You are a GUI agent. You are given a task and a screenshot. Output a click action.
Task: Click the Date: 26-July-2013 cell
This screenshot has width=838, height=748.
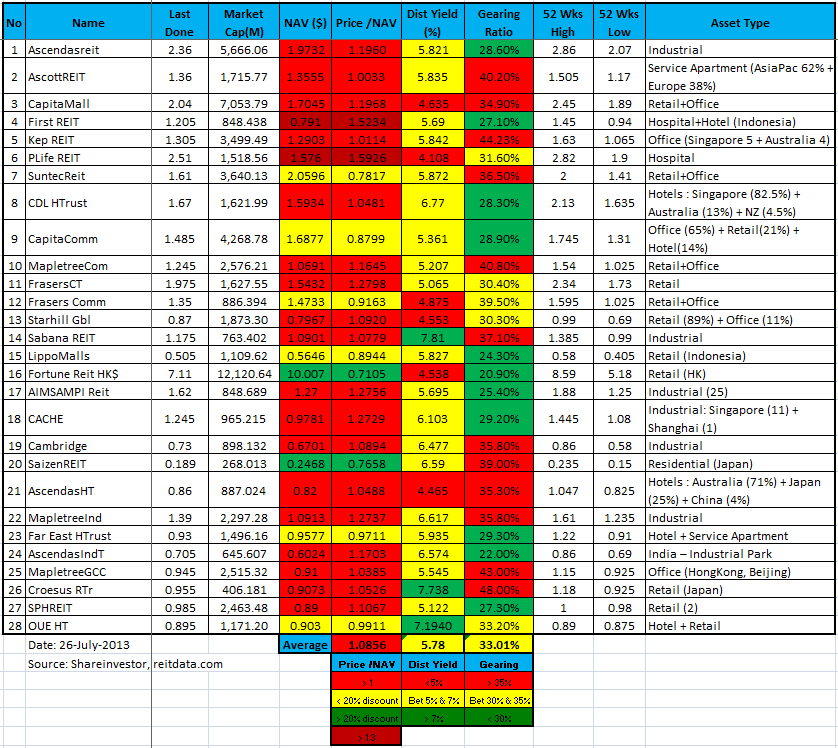click(88, 645)
